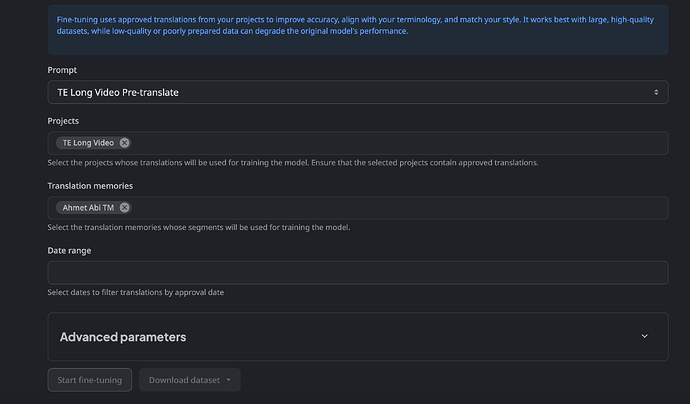Click the Prompt field label
This screenshot has height=404, width=690.
click(62, 70)
